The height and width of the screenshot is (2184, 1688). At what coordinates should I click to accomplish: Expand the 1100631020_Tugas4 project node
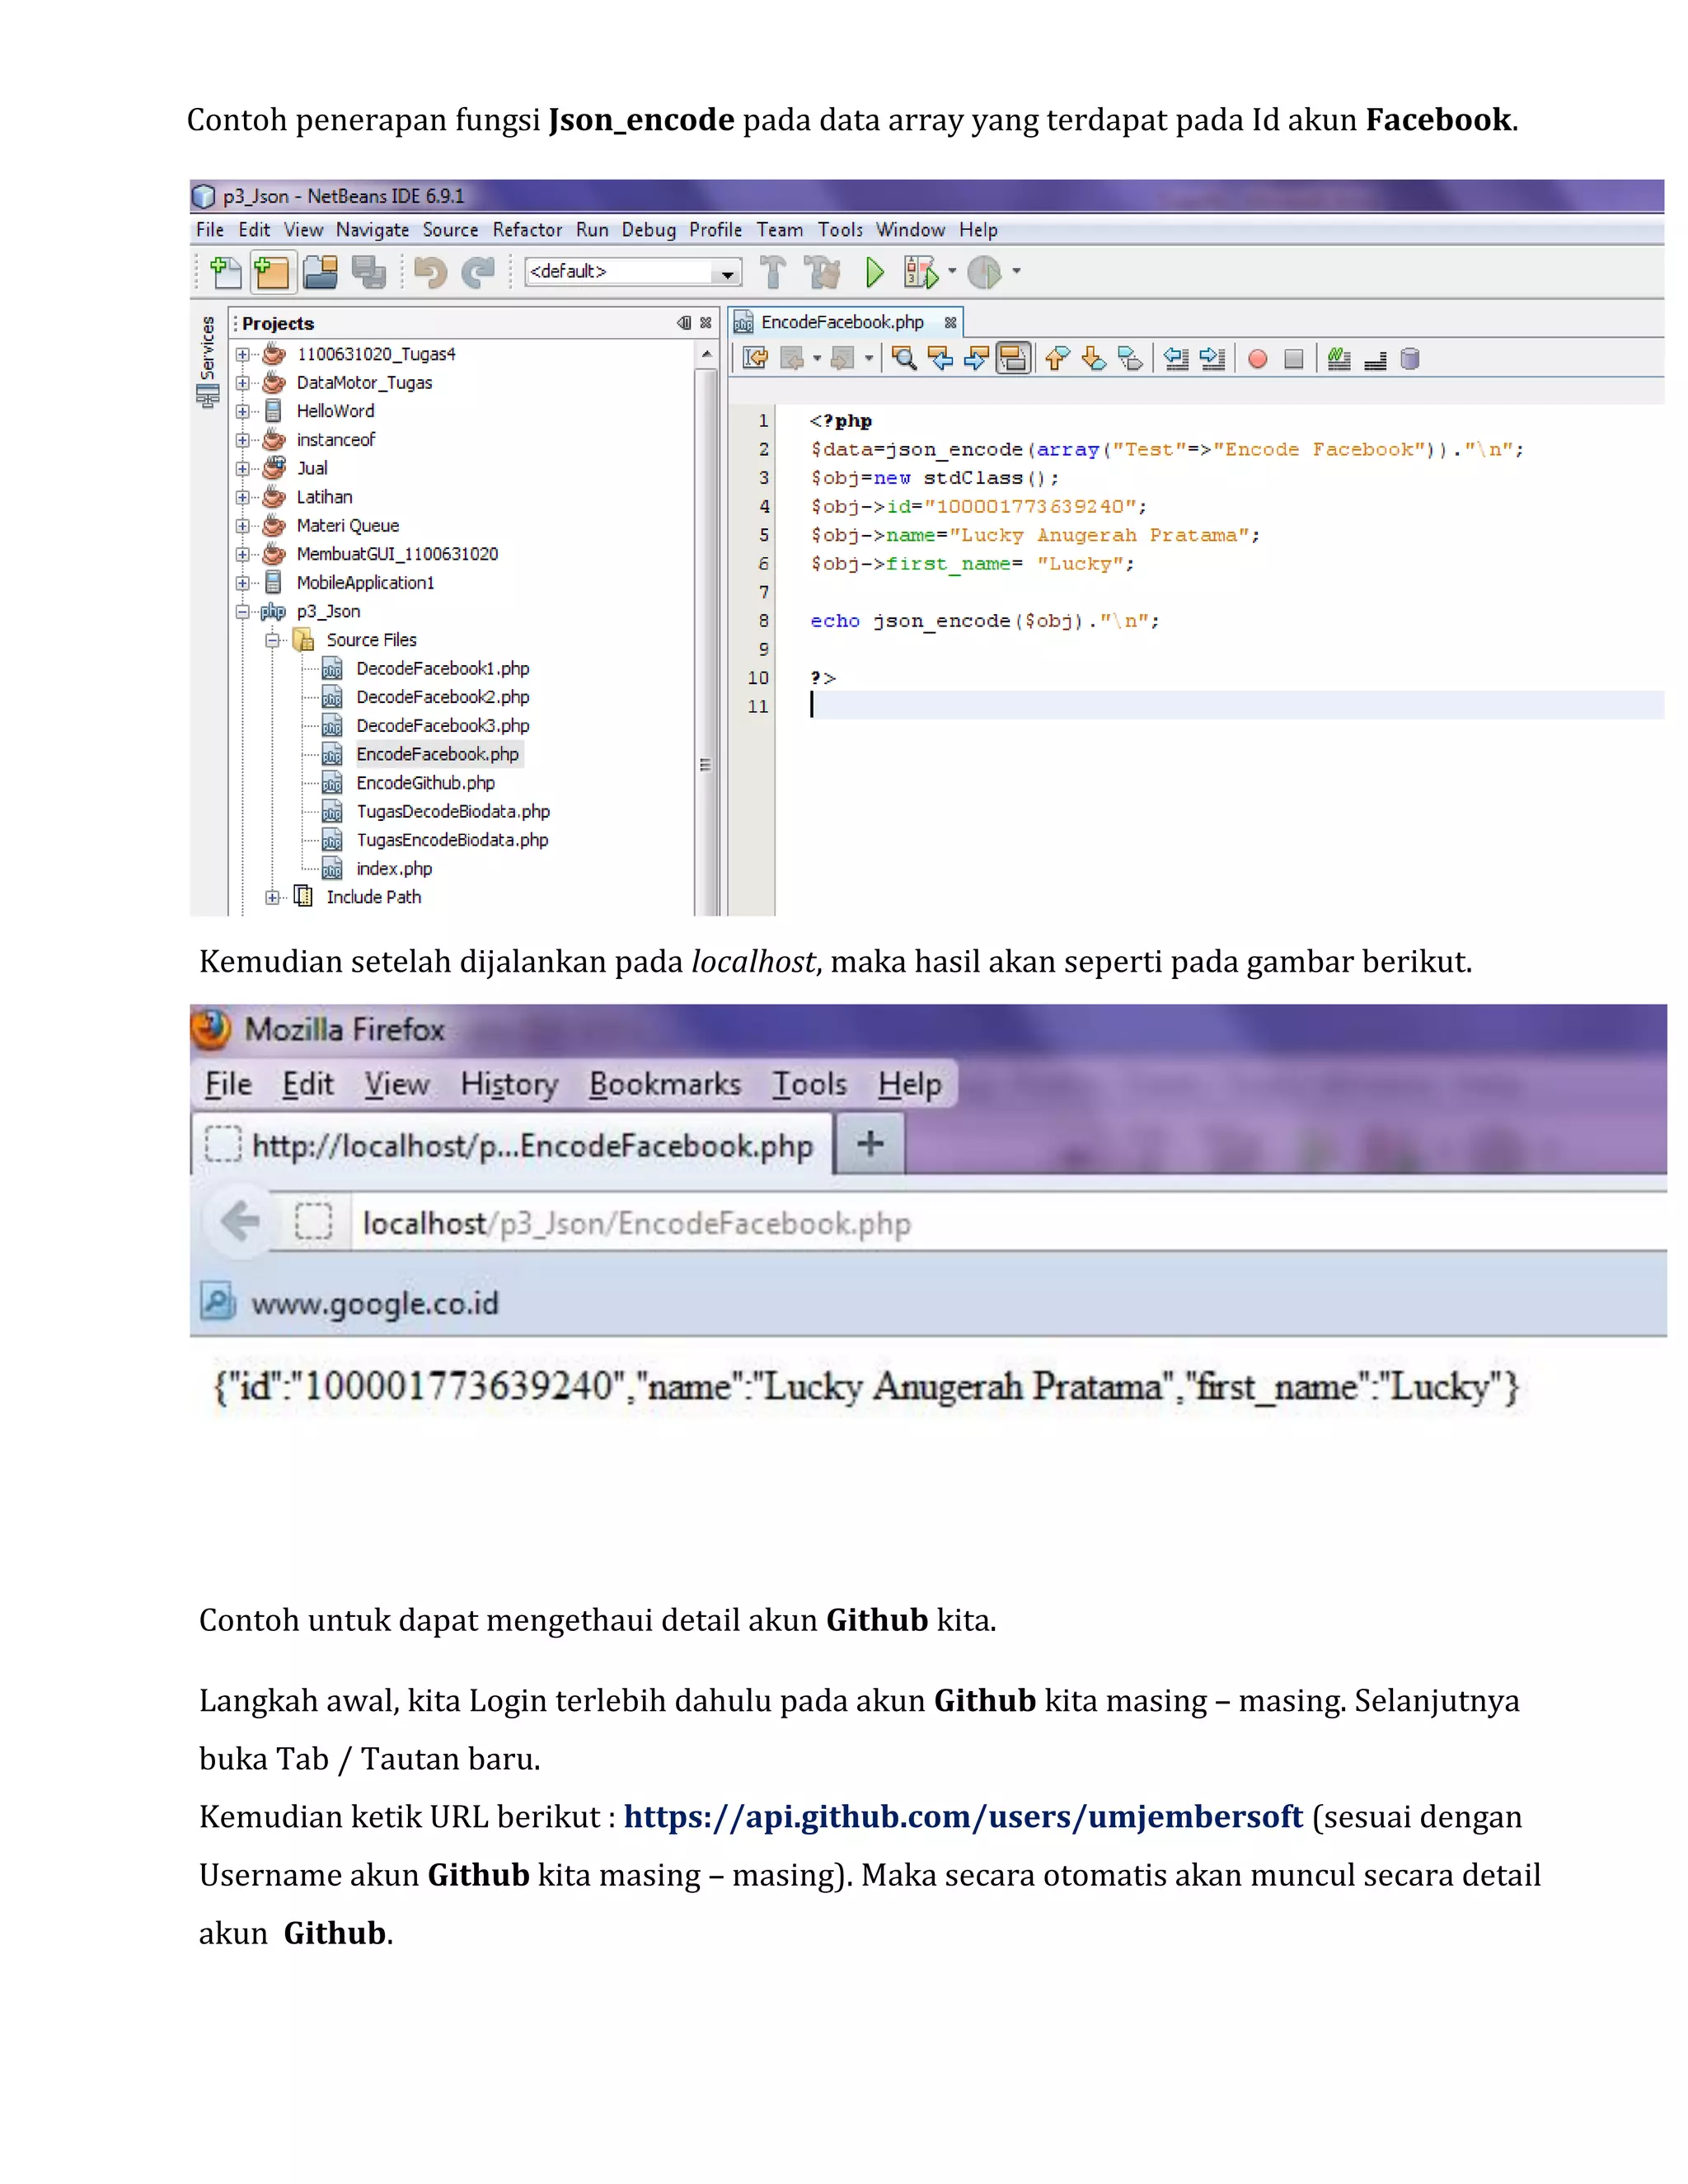[242, 354]
